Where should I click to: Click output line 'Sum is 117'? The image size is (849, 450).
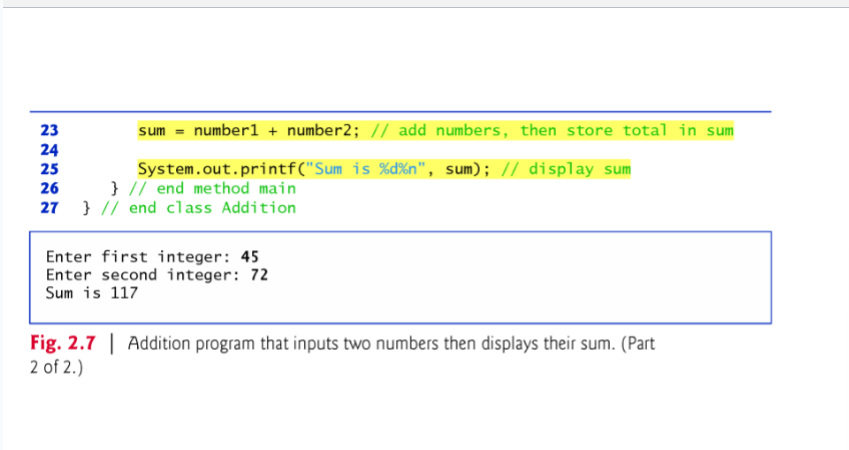pos(92,293)
